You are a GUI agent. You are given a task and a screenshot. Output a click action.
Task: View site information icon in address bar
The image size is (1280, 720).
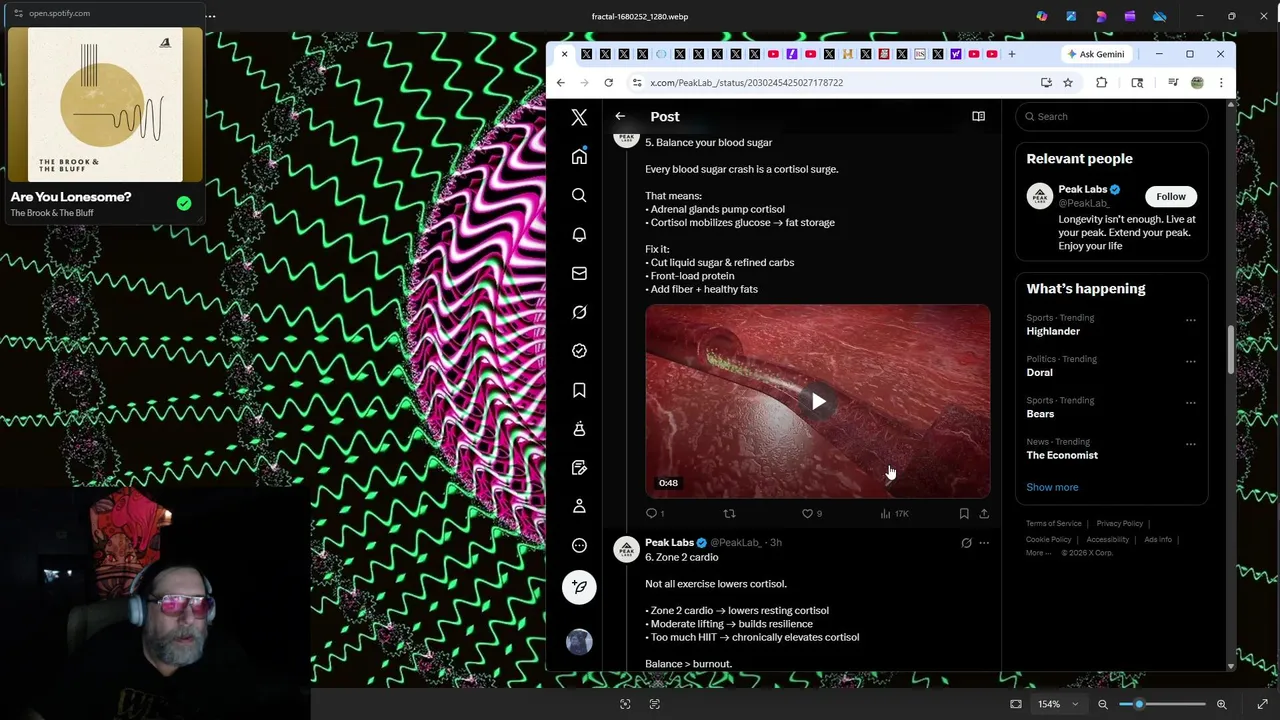click(636, 83)
